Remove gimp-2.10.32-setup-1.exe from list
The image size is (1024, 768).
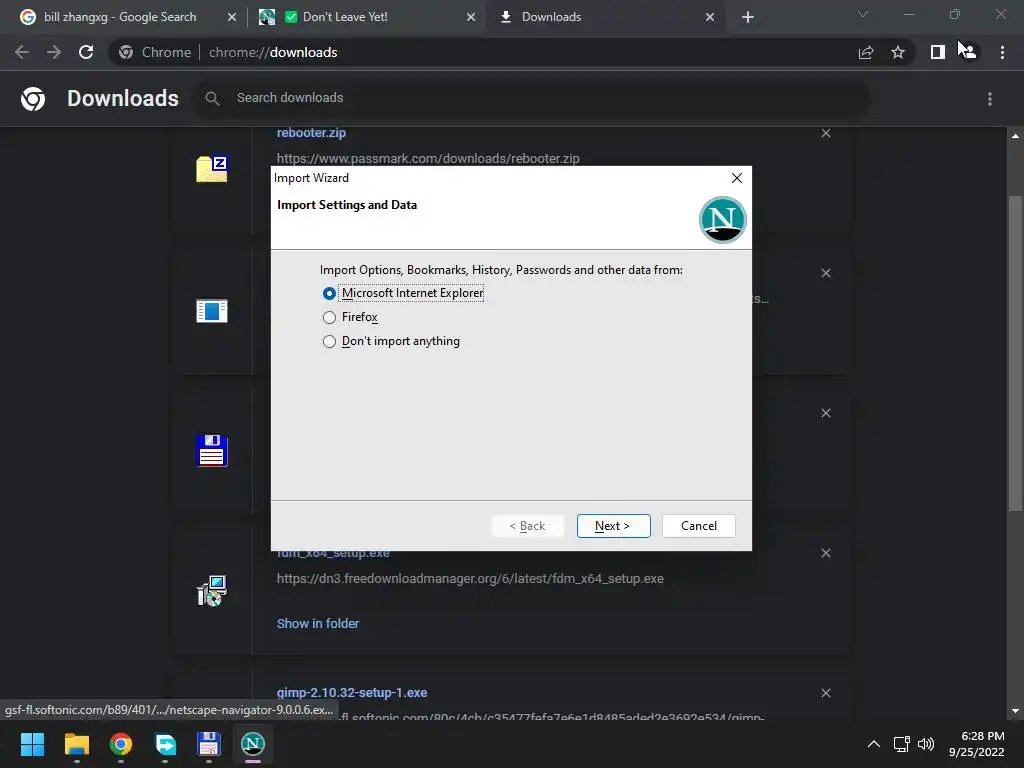coord(826,693)
